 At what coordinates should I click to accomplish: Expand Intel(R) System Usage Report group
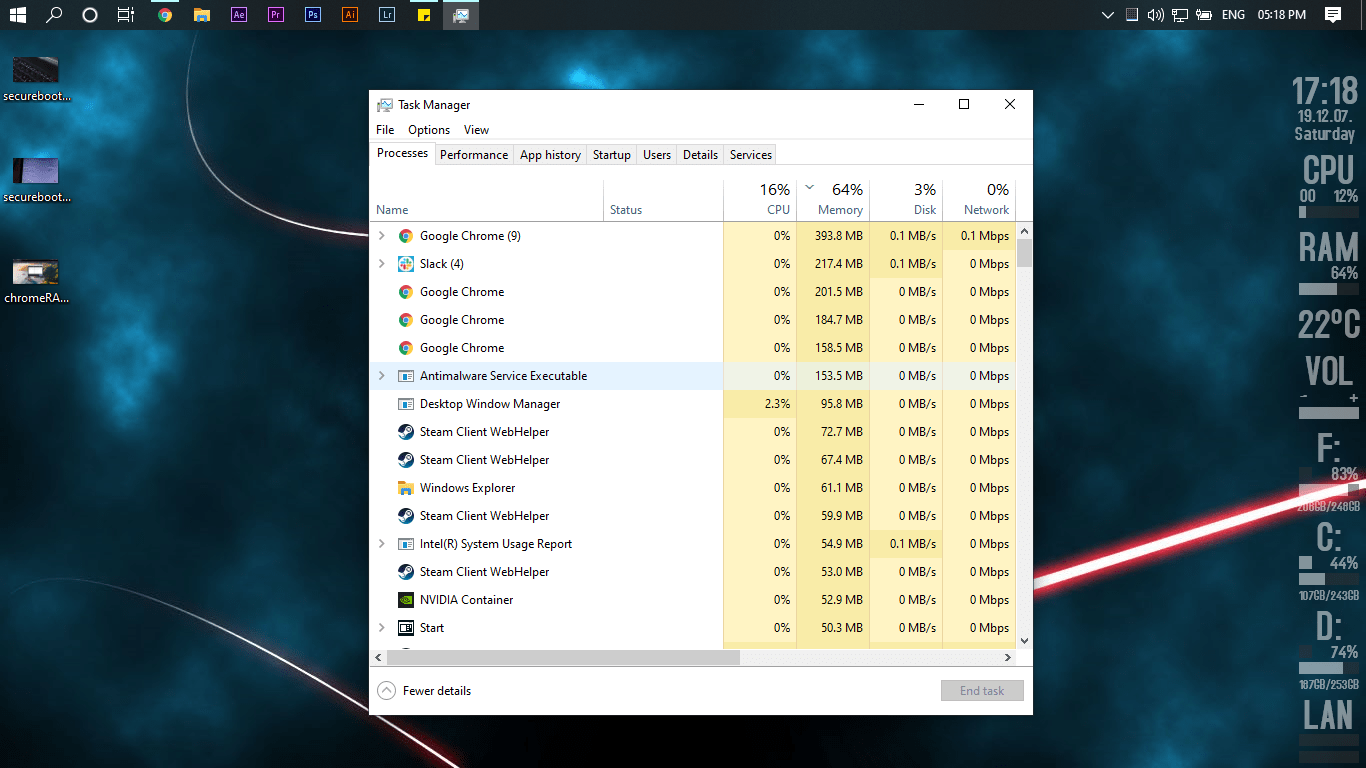pos(380,543)
